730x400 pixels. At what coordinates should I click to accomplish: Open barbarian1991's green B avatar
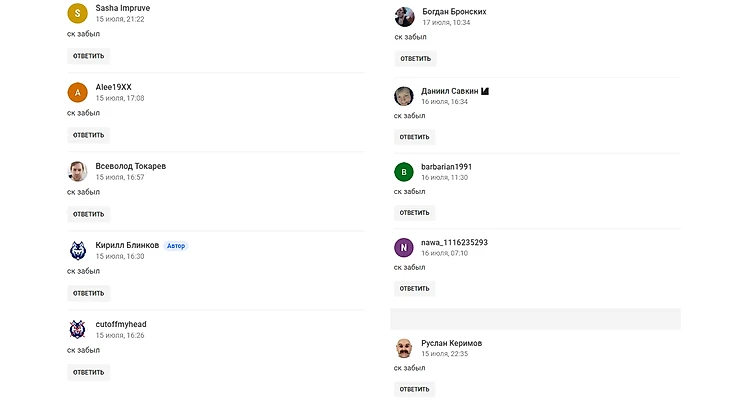(x=404, y=172)
